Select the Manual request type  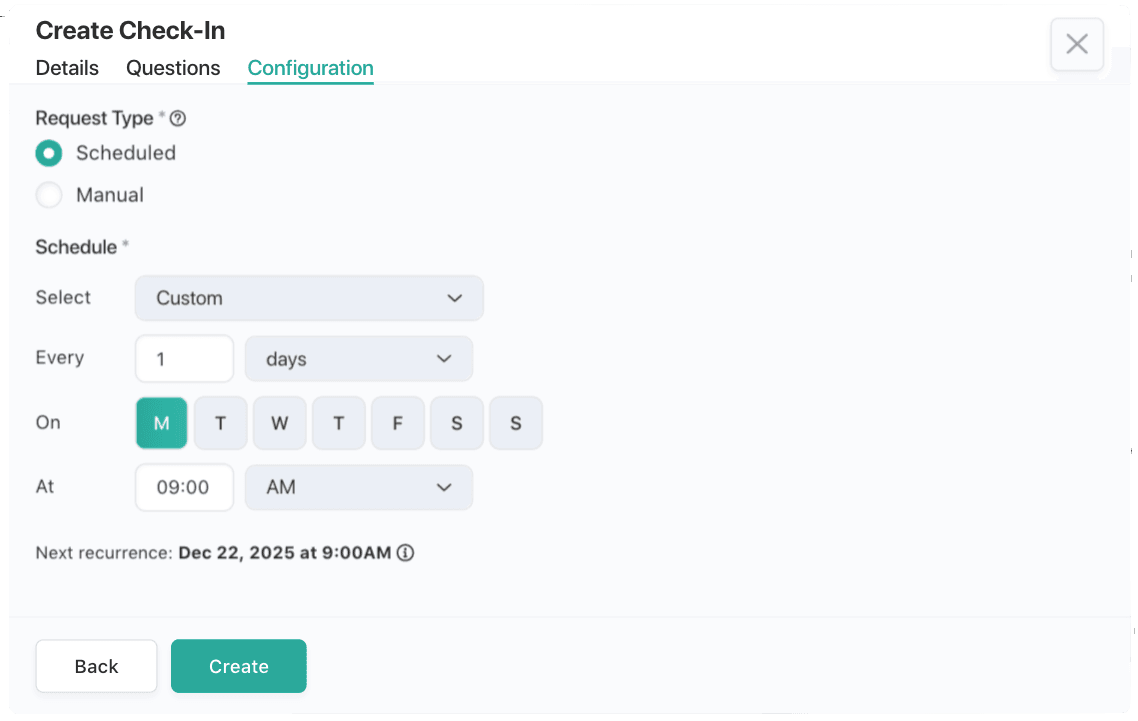[x=49, y=195]
